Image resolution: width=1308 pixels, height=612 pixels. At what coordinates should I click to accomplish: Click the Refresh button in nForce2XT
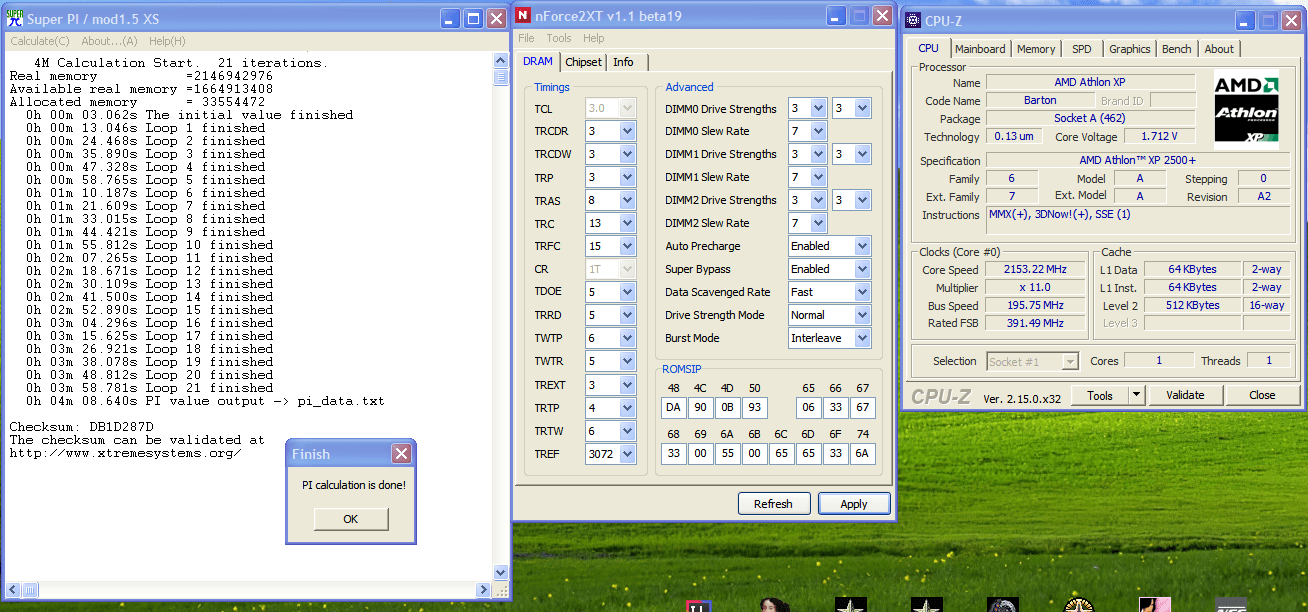773,504
